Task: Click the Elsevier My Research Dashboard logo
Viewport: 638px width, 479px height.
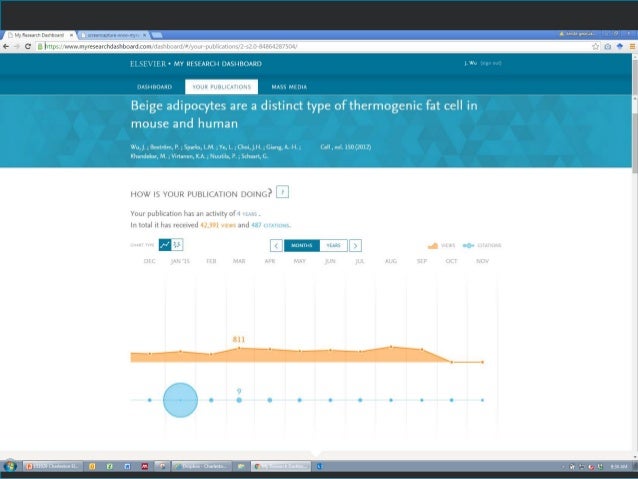Action: coord(196,64)
